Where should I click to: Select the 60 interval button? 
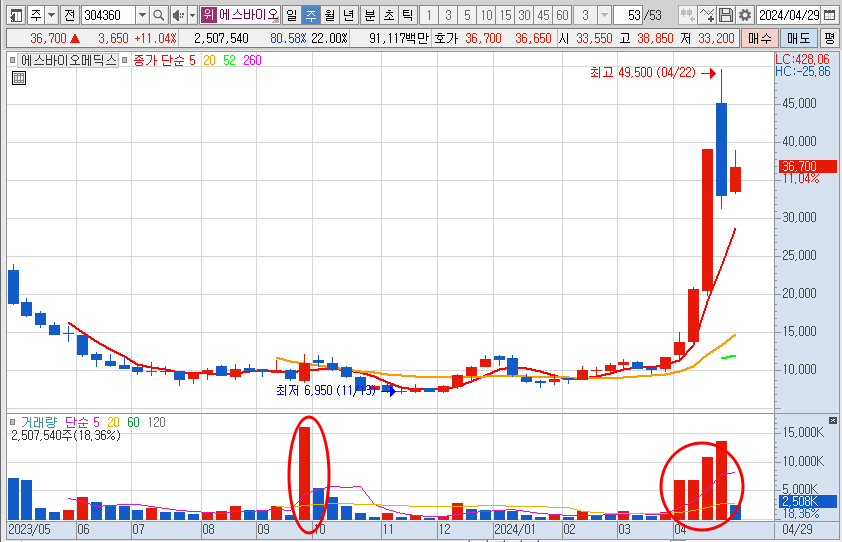coord(562,15)
